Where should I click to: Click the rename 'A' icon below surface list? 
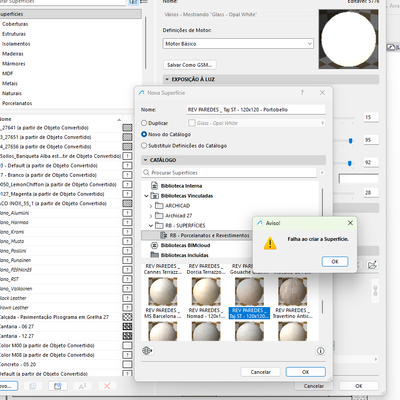(82, 386)
